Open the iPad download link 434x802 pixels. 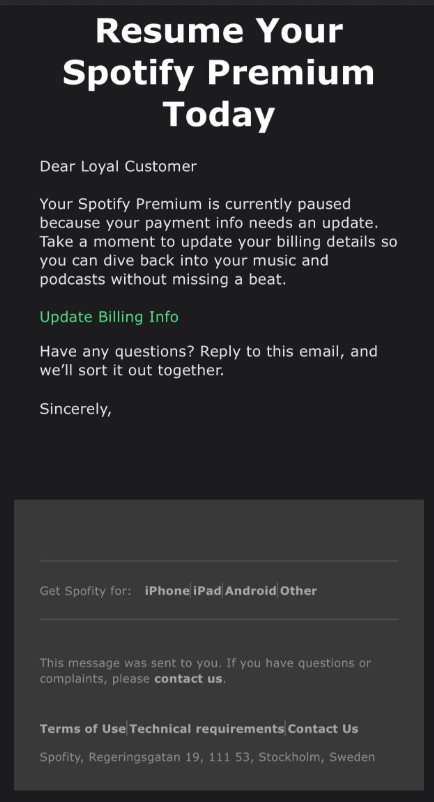[x=207, y=591]
